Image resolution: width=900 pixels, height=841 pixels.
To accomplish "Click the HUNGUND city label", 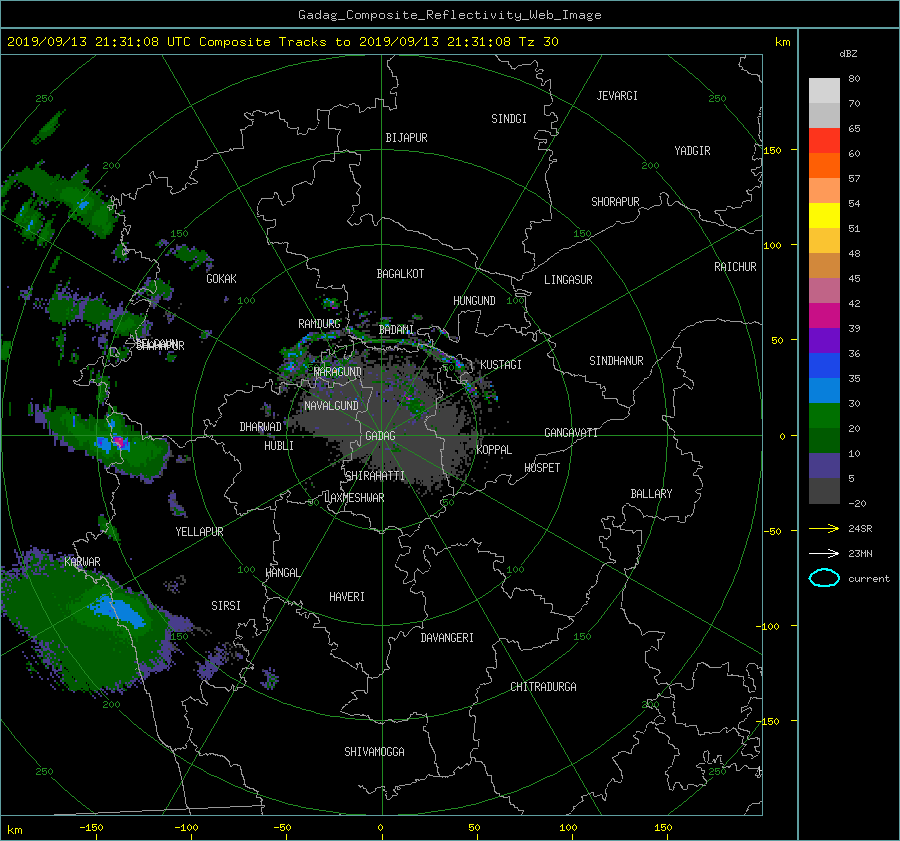I will (x=474, y=301).
